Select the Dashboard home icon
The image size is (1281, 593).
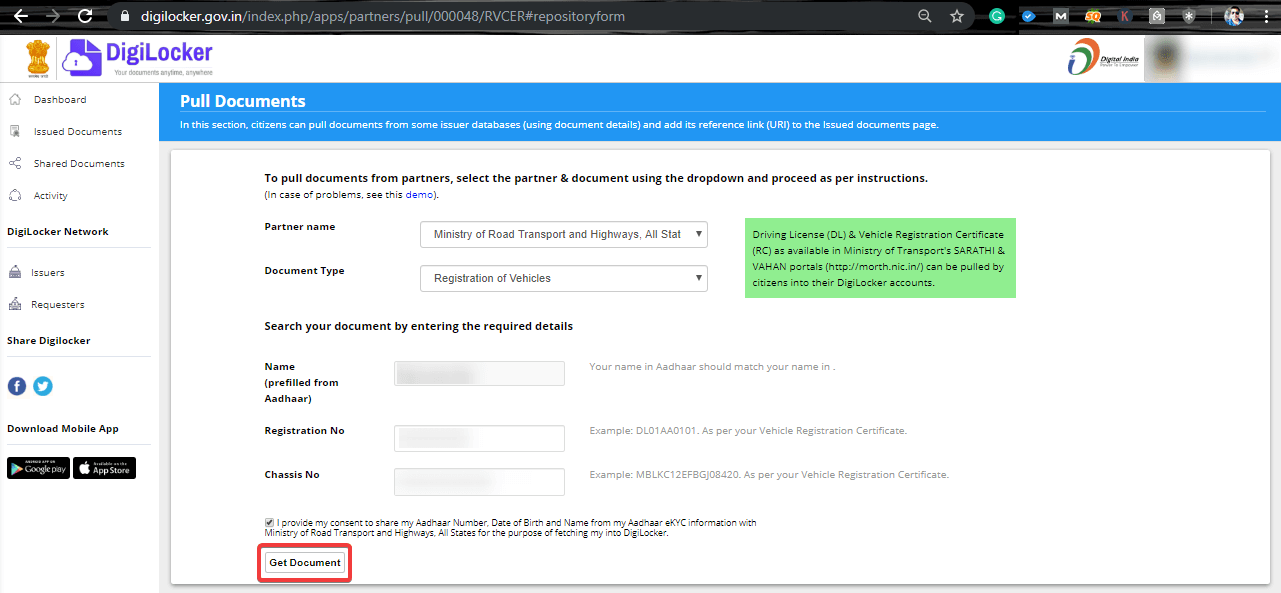pyautogui.click(x=14, y=99)
